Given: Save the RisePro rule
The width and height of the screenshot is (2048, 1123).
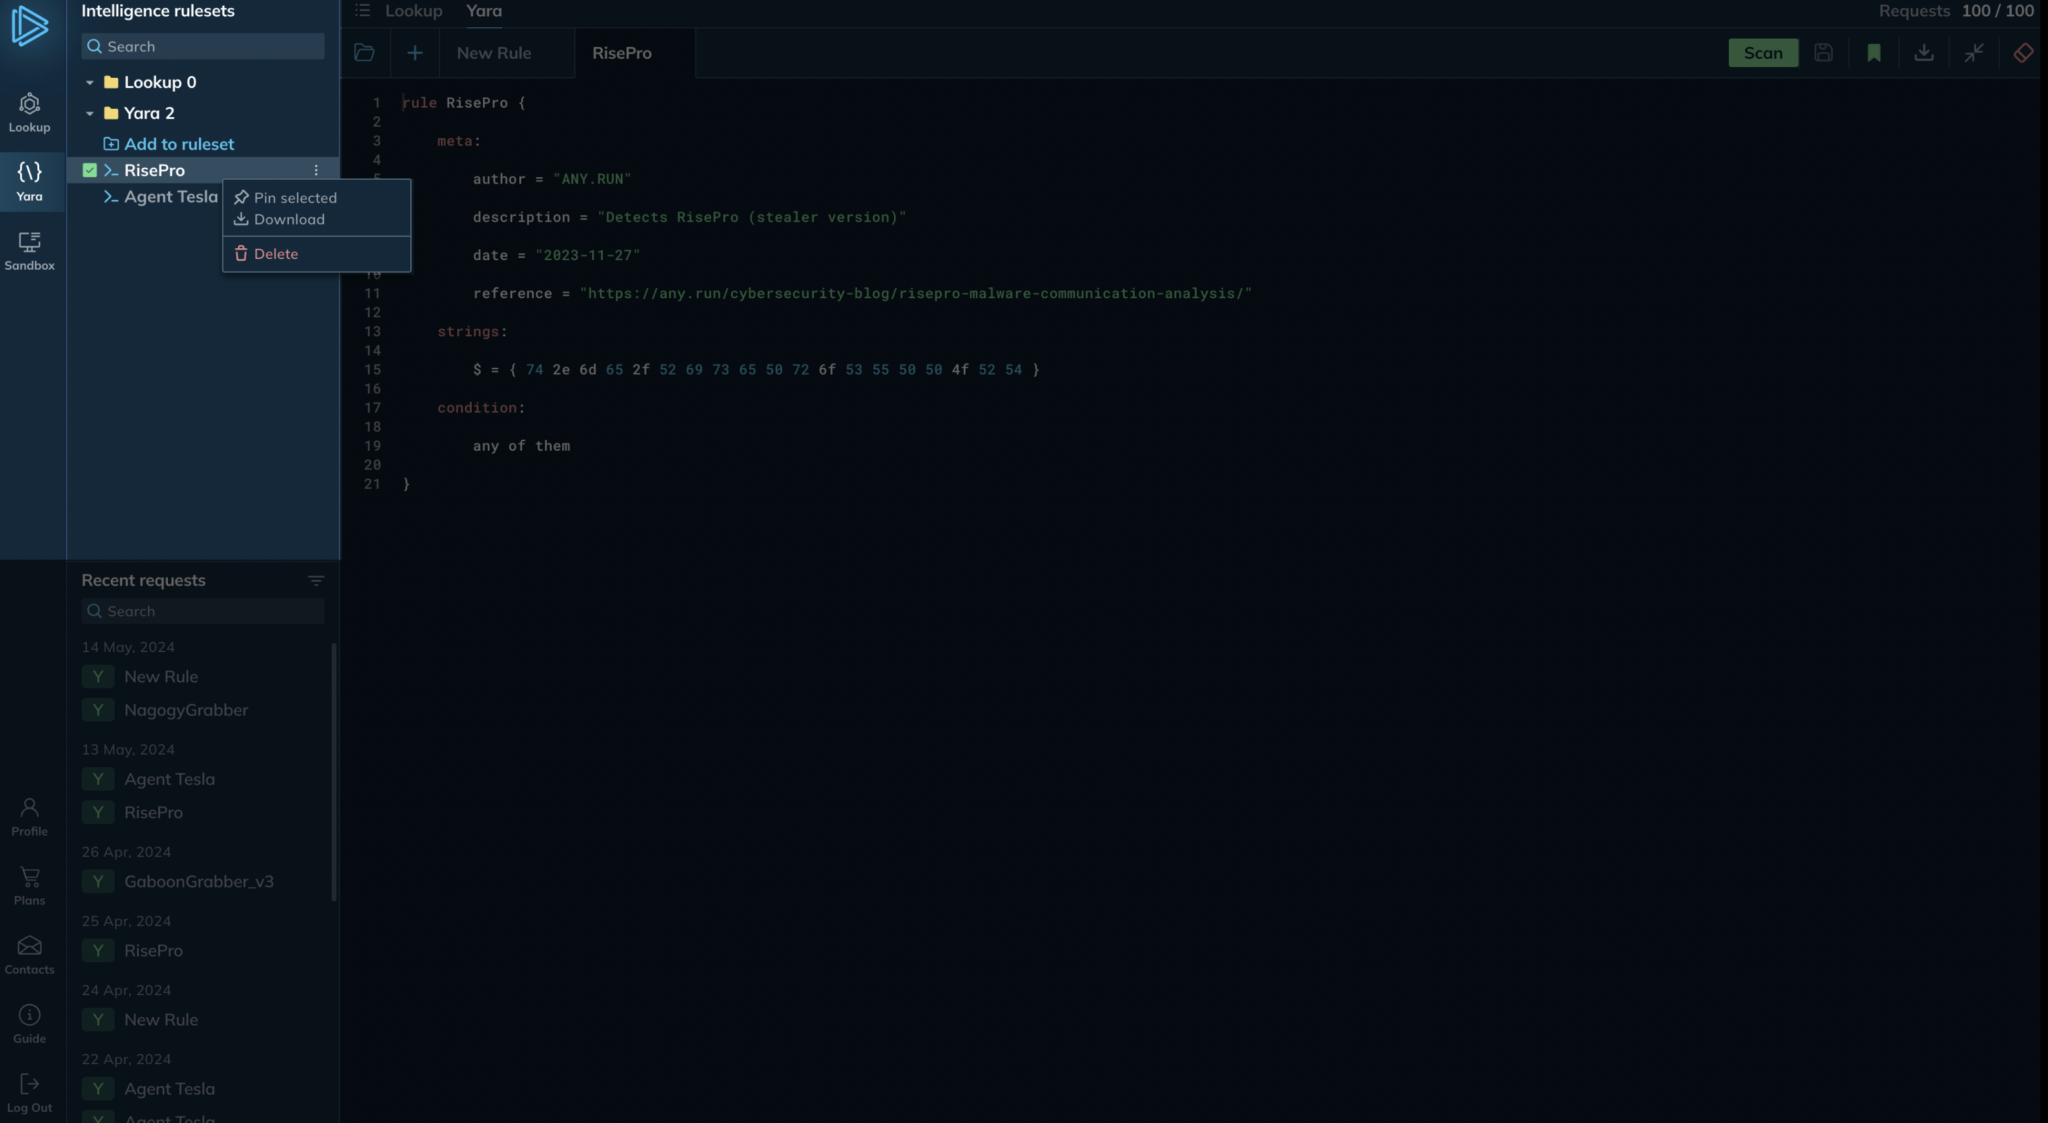Looking at the screenshot, I should tap(1823, 52).
